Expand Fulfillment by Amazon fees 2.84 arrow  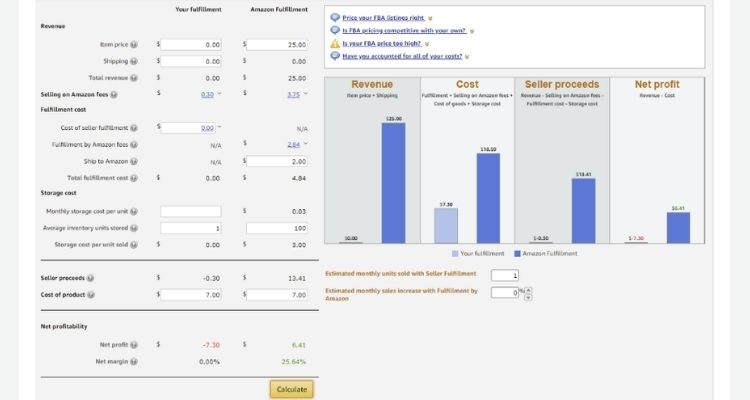pyautogui.click(x=306, y=144)
